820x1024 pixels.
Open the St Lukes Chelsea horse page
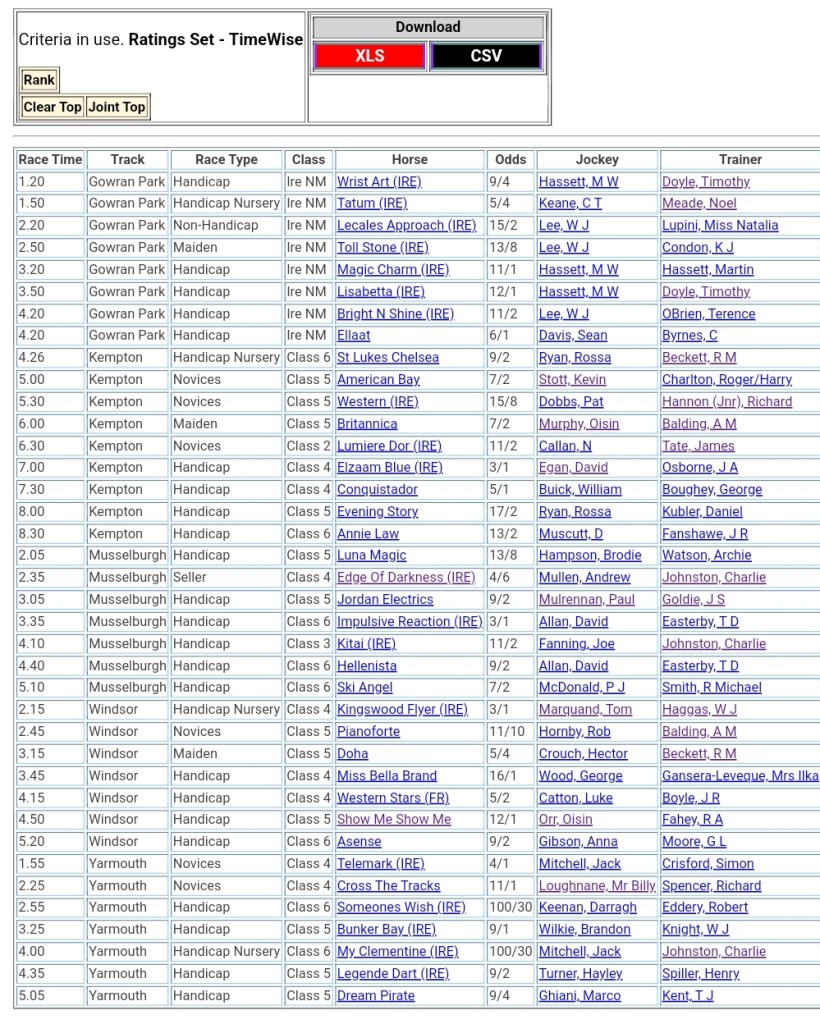387,358
